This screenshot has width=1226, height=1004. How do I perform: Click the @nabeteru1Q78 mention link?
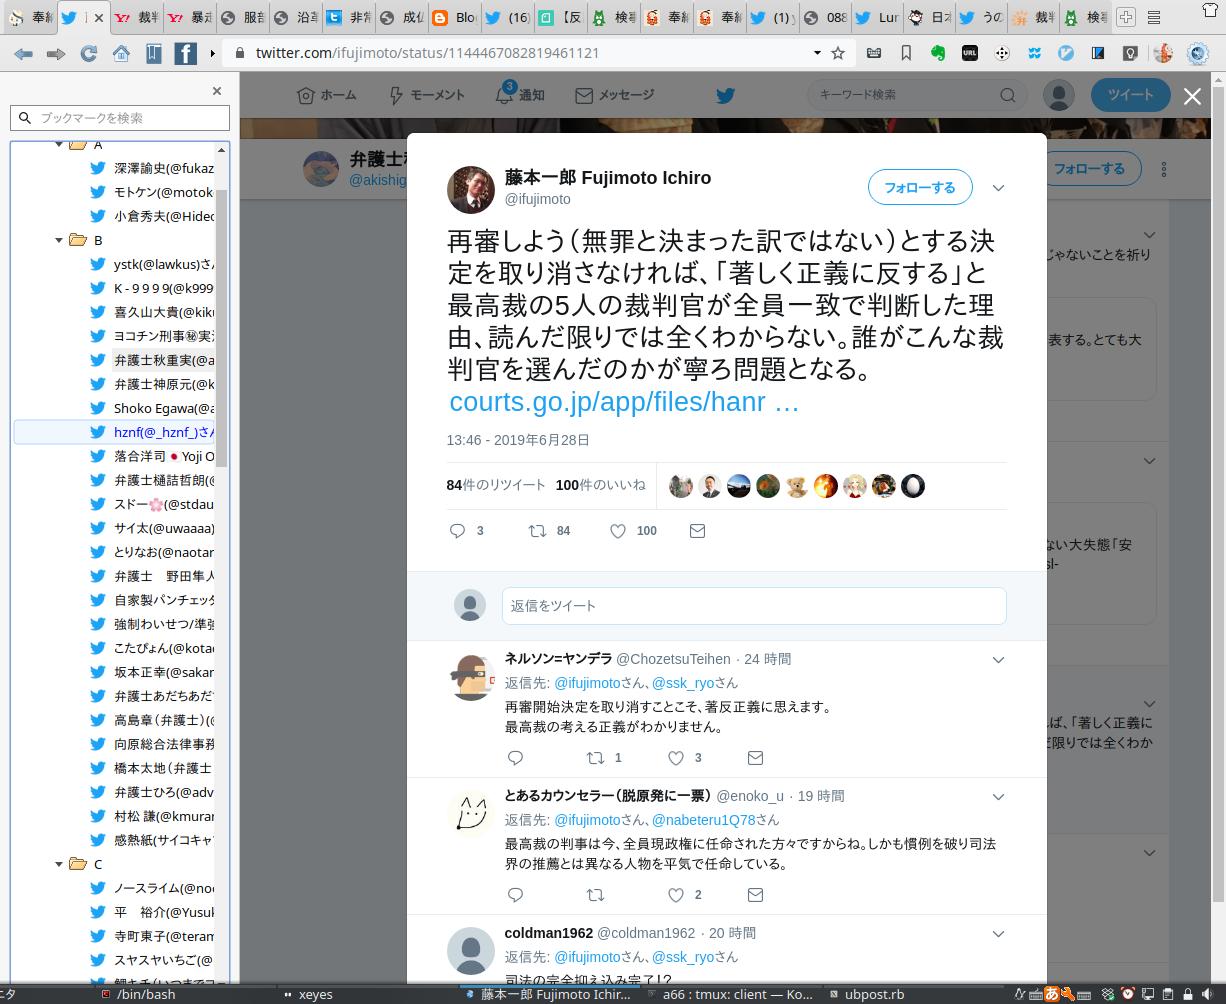point(704,820)
